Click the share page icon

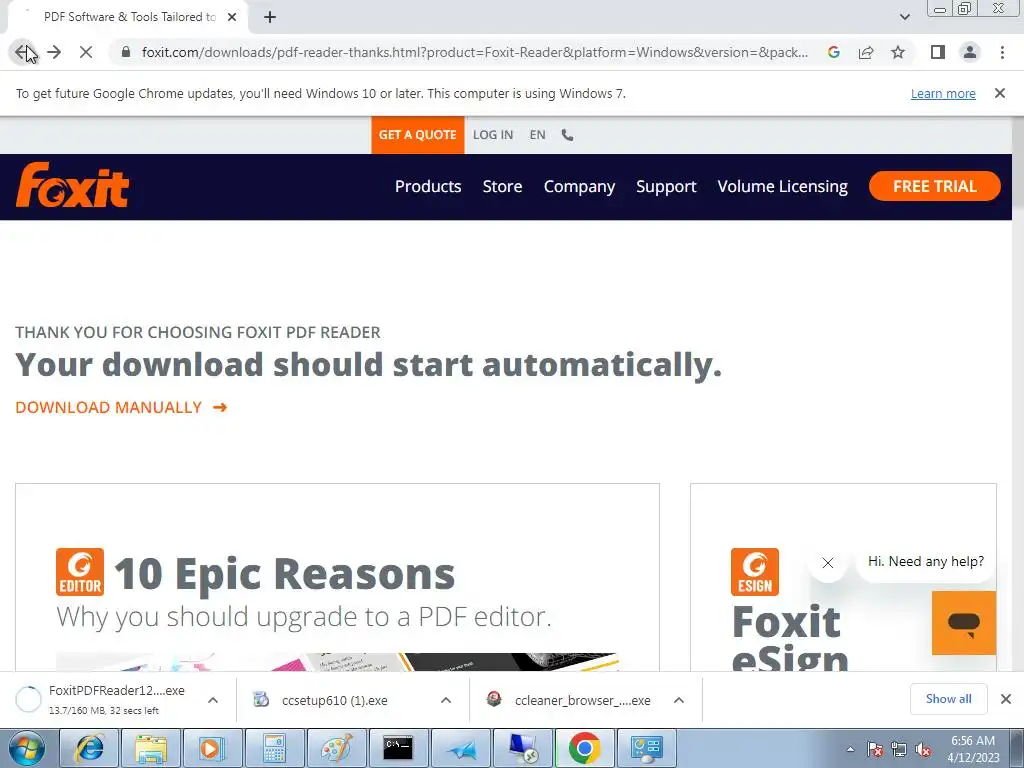pos(866,52)
